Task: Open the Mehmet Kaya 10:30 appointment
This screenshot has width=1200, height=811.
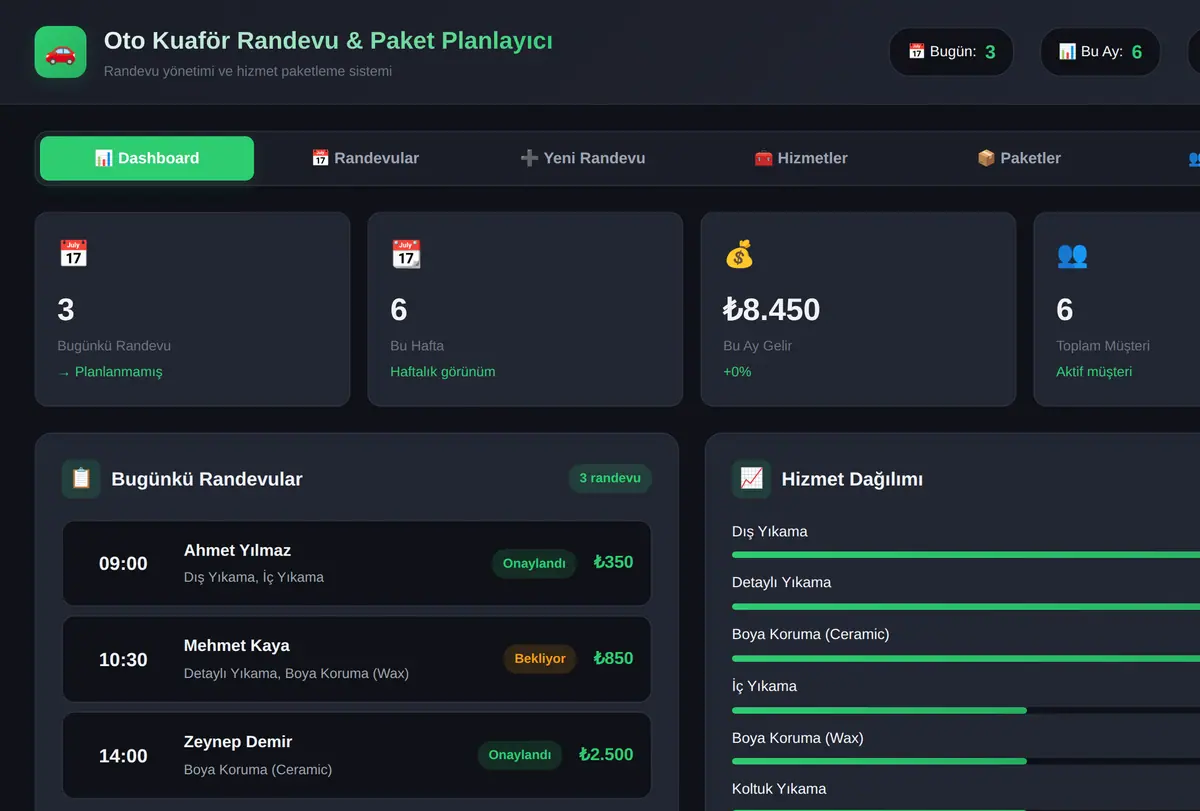Action: coord(357,659)
